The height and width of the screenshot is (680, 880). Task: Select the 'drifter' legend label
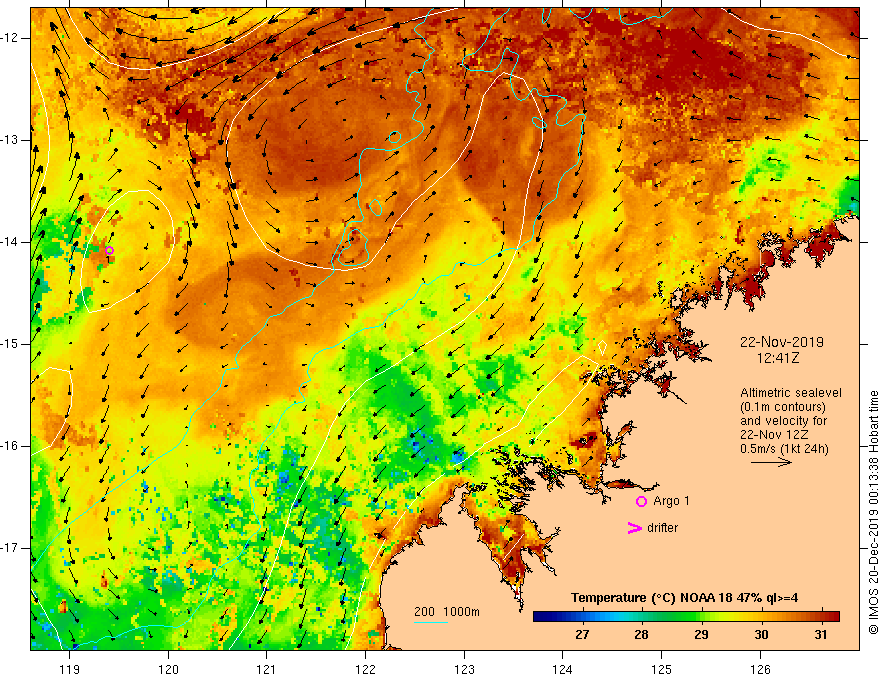tap(662, 528)
